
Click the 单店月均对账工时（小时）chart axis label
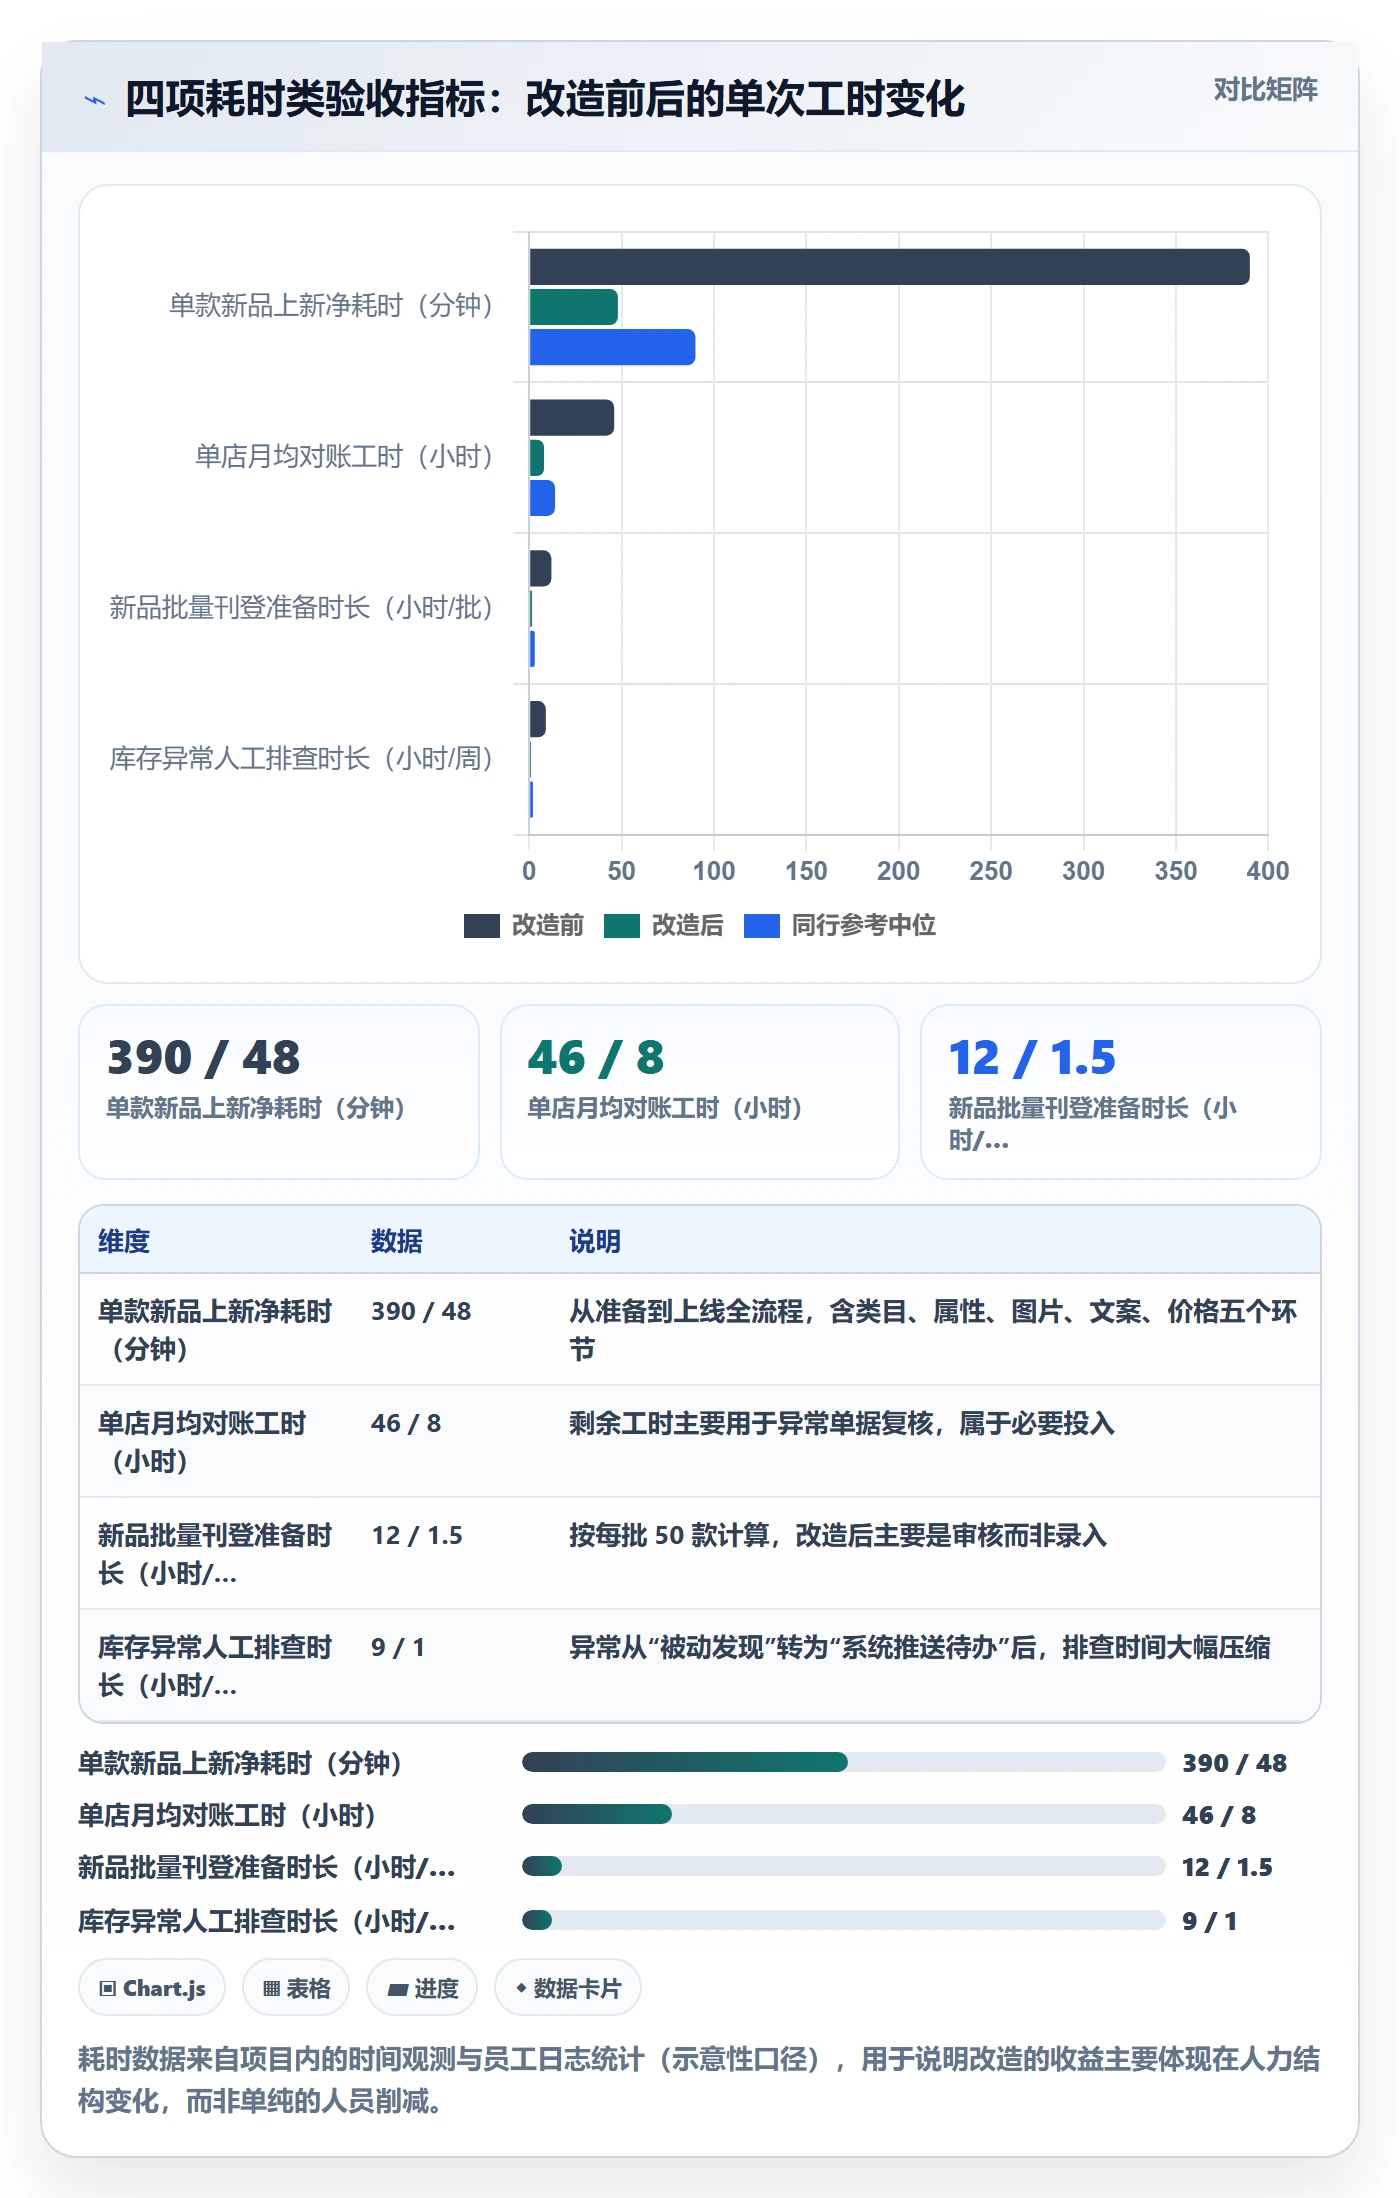pos(344,457)
